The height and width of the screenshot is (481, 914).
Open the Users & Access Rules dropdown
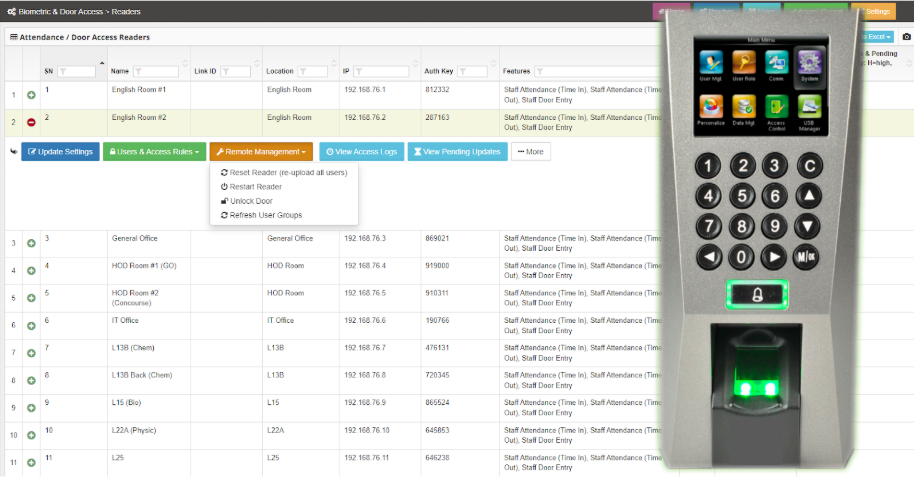click(x=154, y=152)
